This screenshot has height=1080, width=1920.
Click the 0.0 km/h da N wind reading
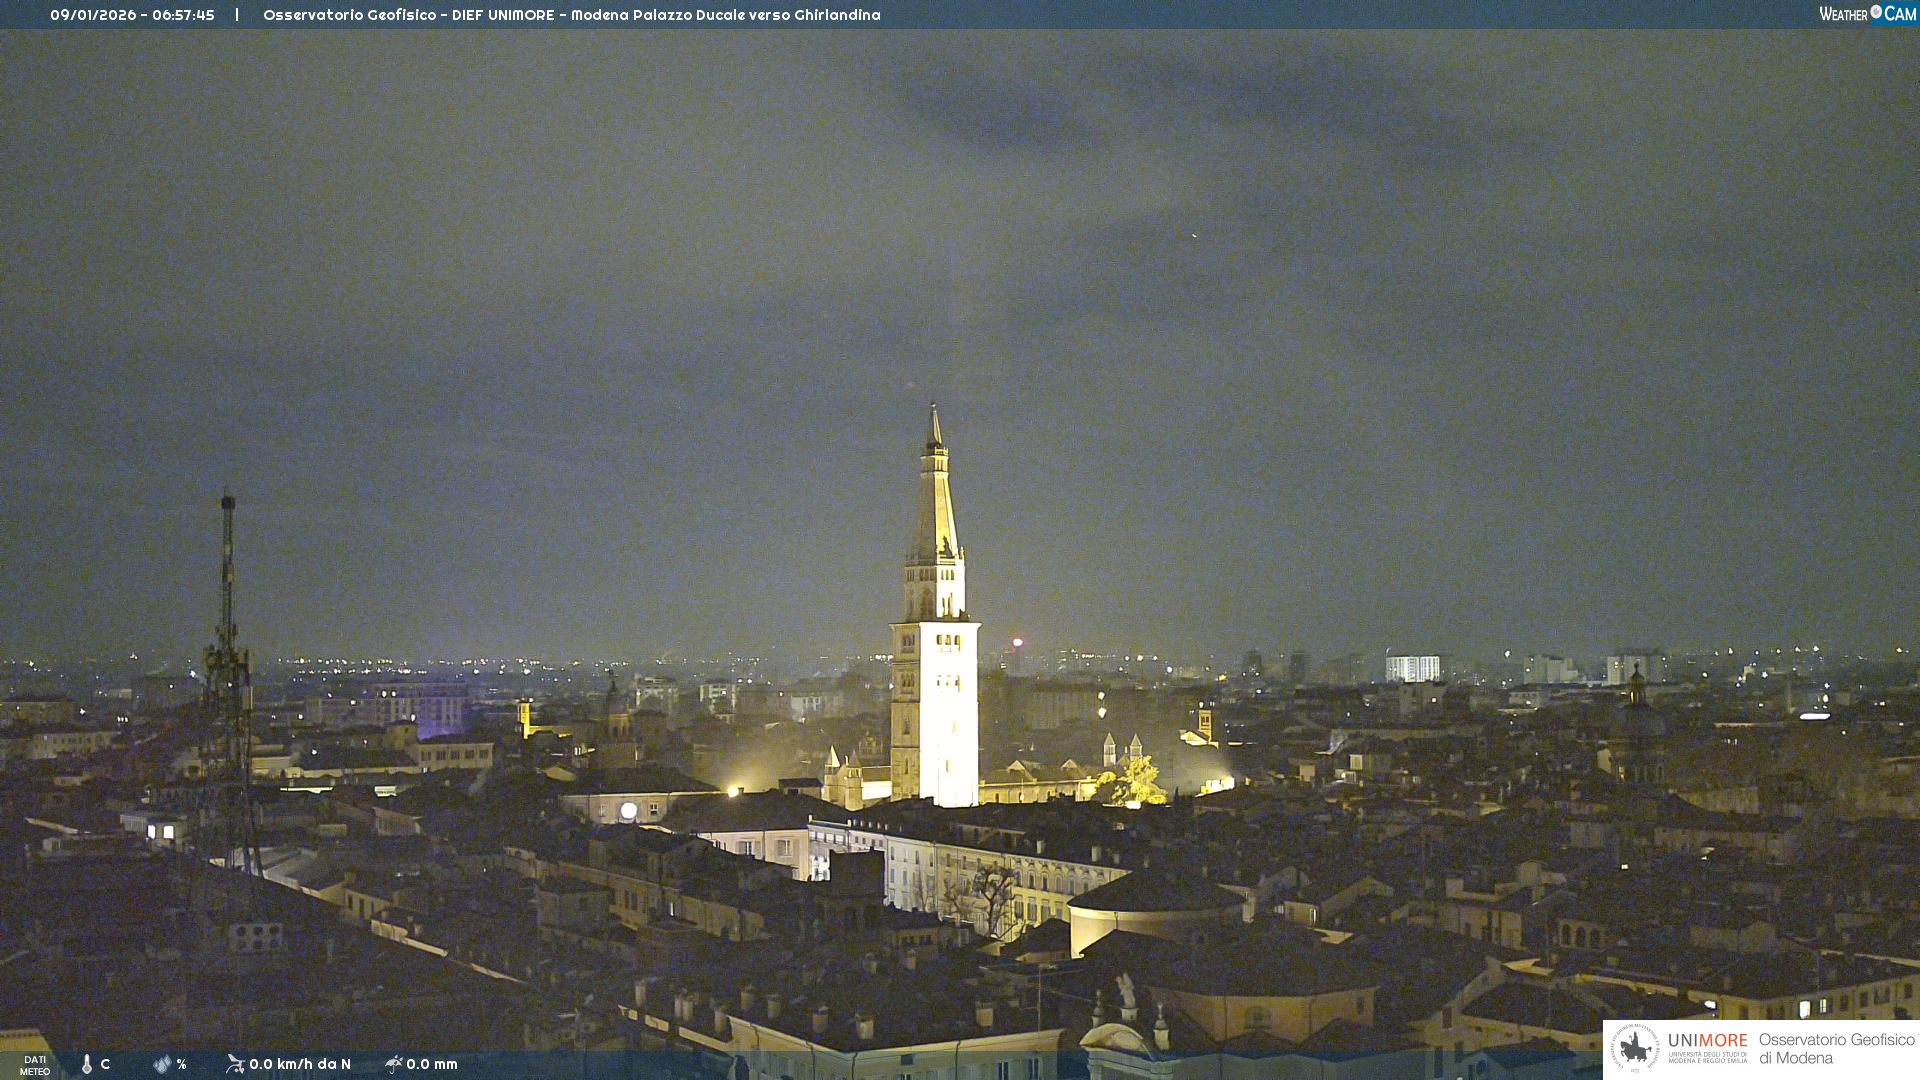(x=300, y=1064)
